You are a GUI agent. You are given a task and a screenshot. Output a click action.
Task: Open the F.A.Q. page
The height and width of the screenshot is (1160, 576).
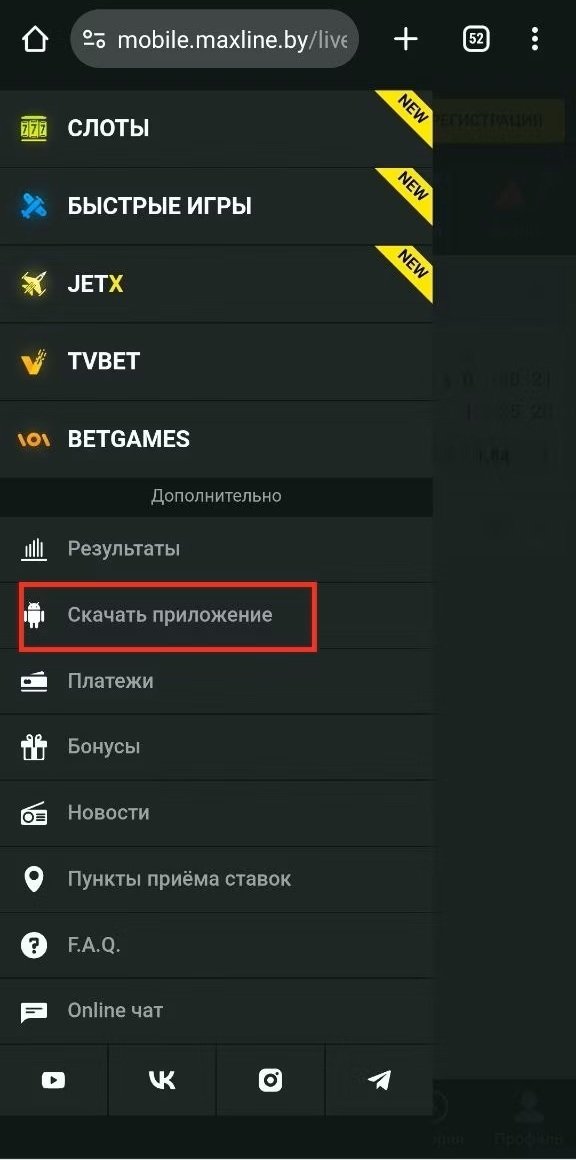coord(216,945)
